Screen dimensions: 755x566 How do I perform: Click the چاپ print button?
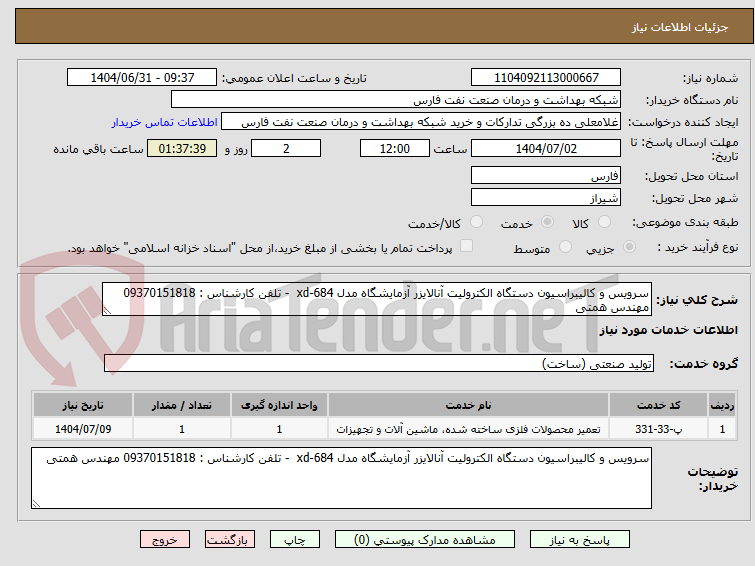click(295, 540)
